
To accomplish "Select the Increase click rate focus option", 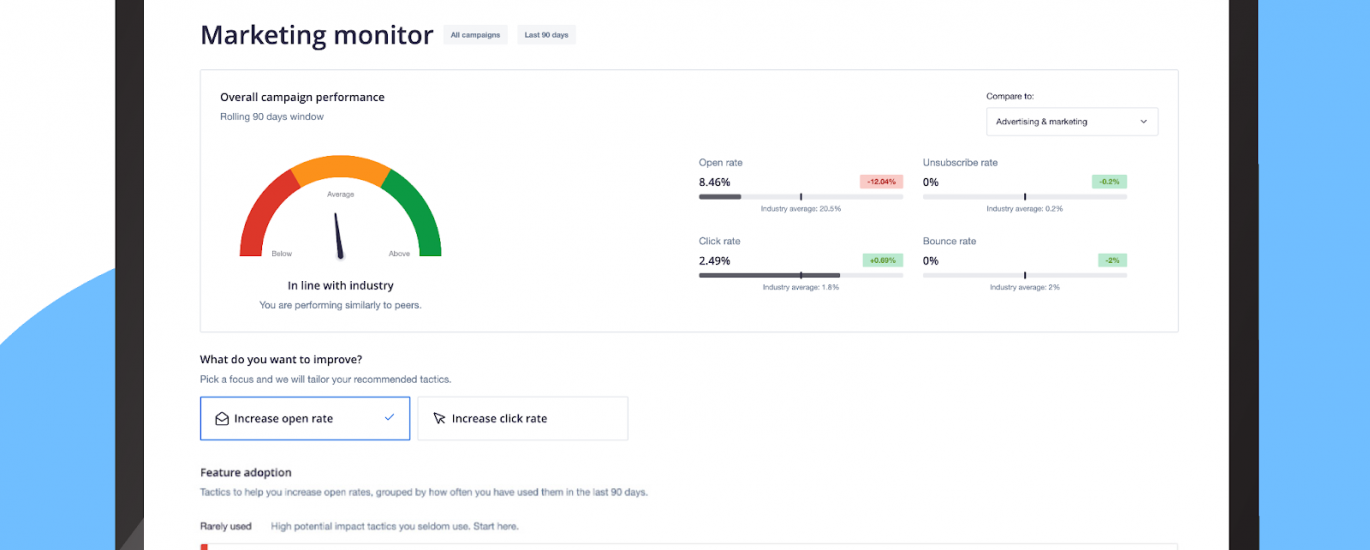I will pyautogui.click(x=522, y=419).
